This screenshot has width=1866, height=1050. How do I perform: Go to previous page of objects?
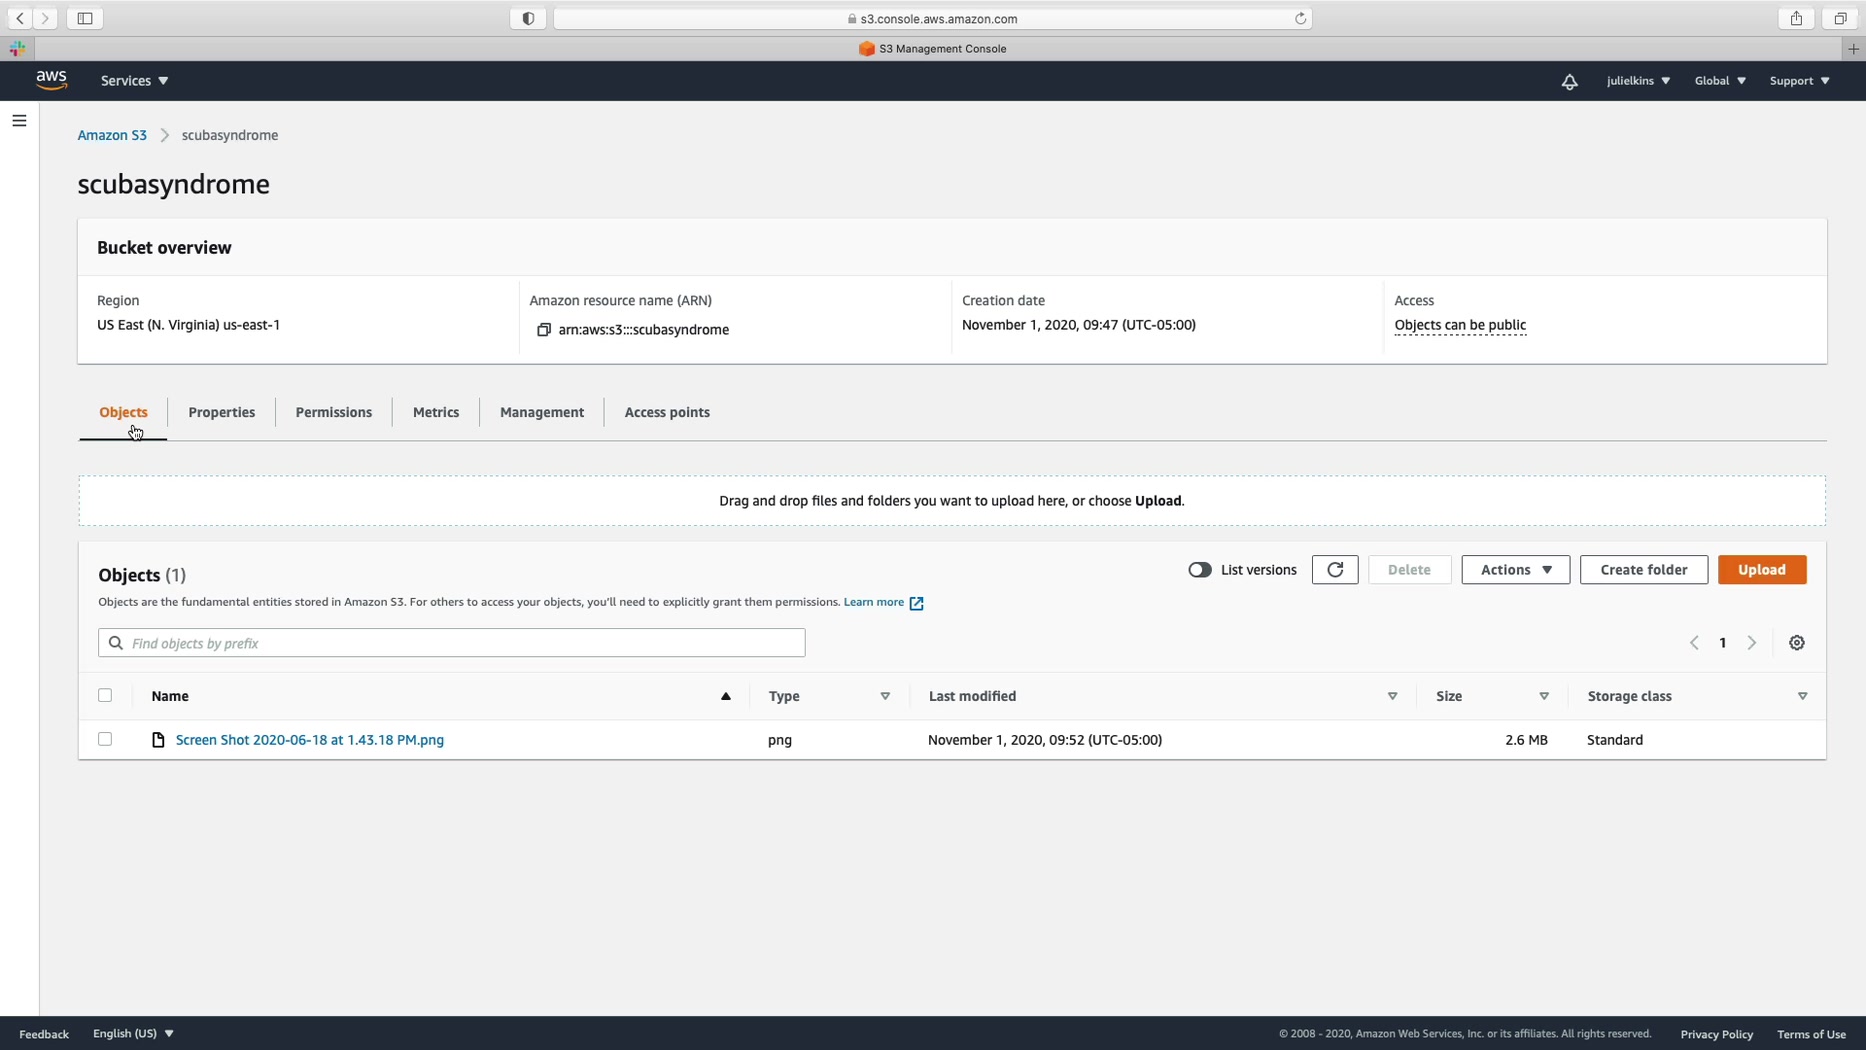pyautogui.click(x=1694, y=643)
